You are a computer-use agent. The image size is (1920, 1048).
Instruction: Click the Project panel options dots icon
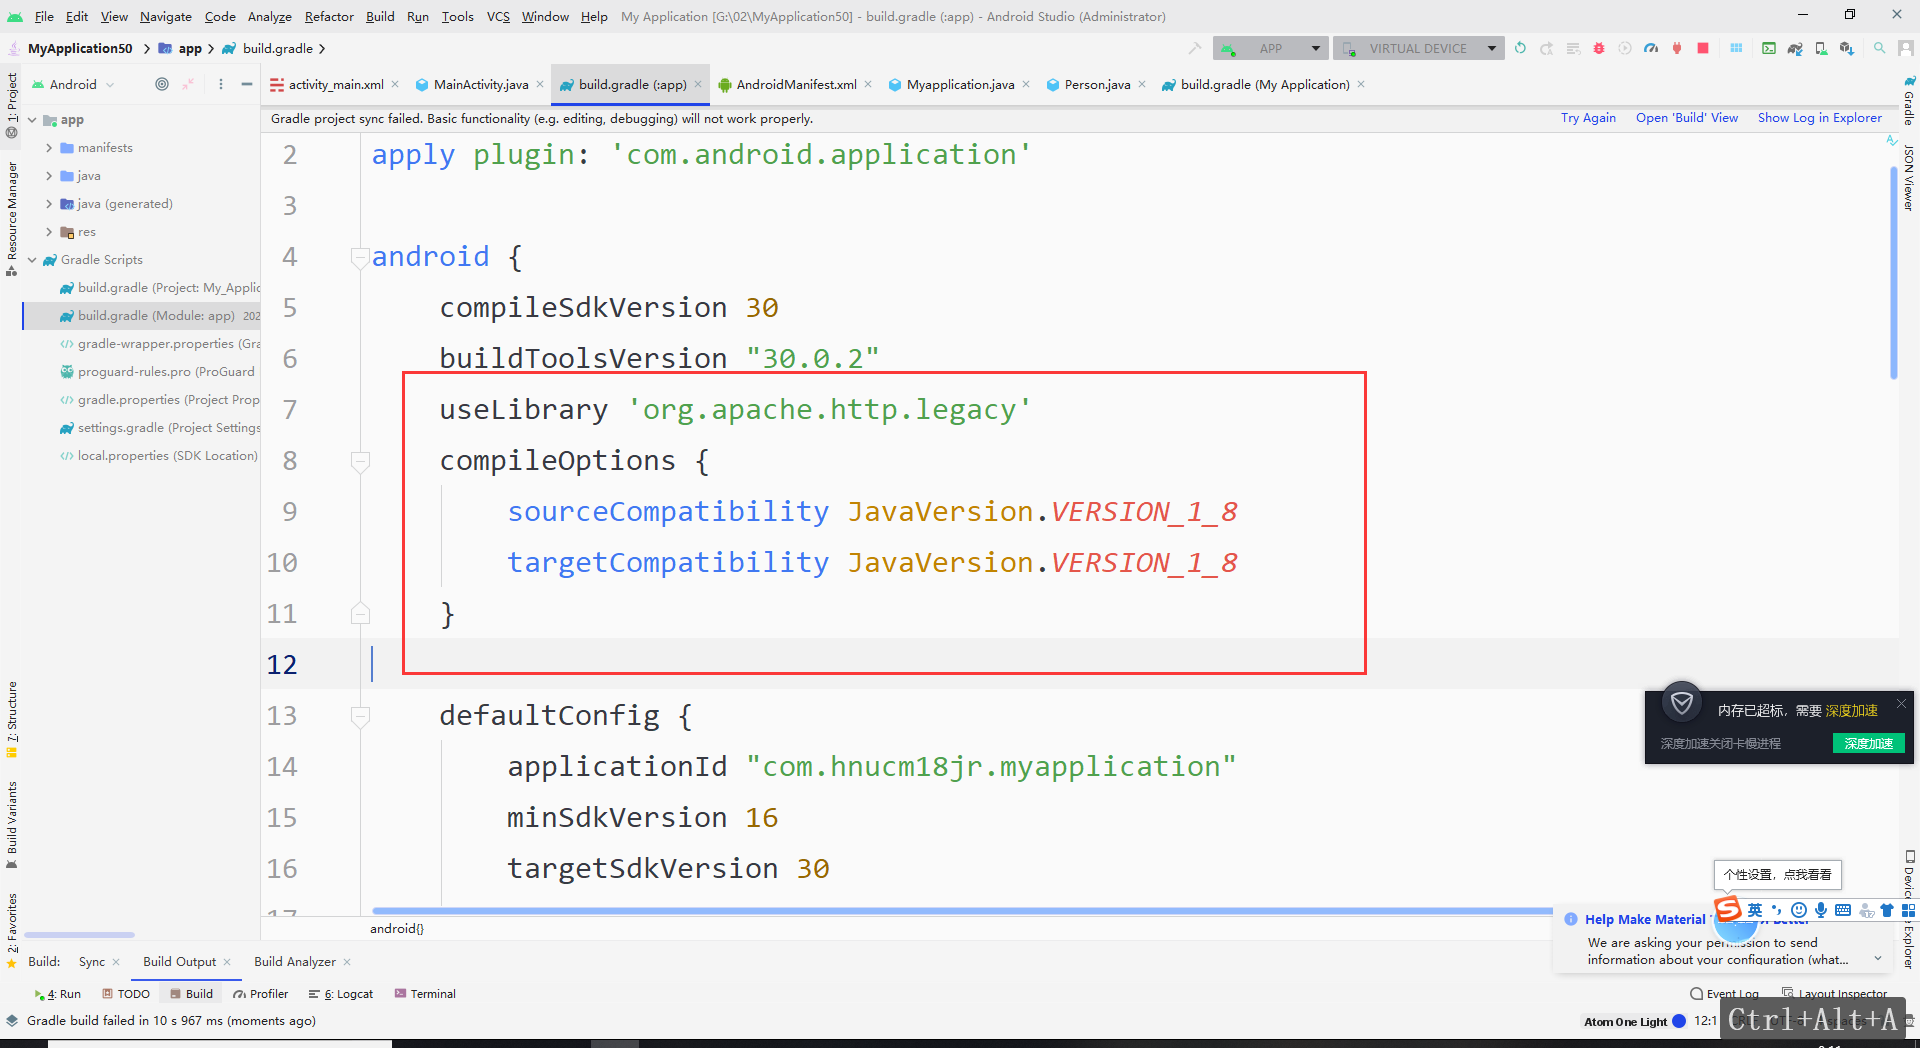point(221,84)
